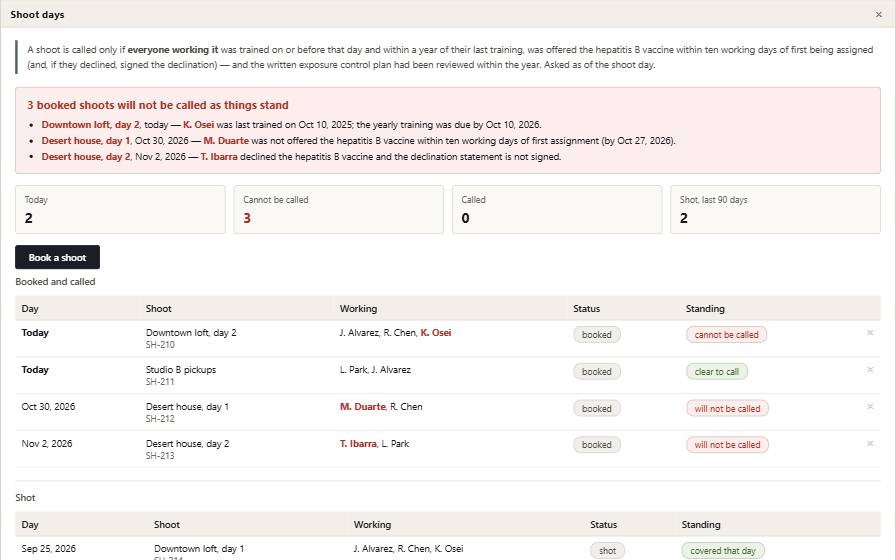Image resolution: width=896 pixels, height=560 pixels.
Task: Click the Booked and called heading
Action: point(55,282)
